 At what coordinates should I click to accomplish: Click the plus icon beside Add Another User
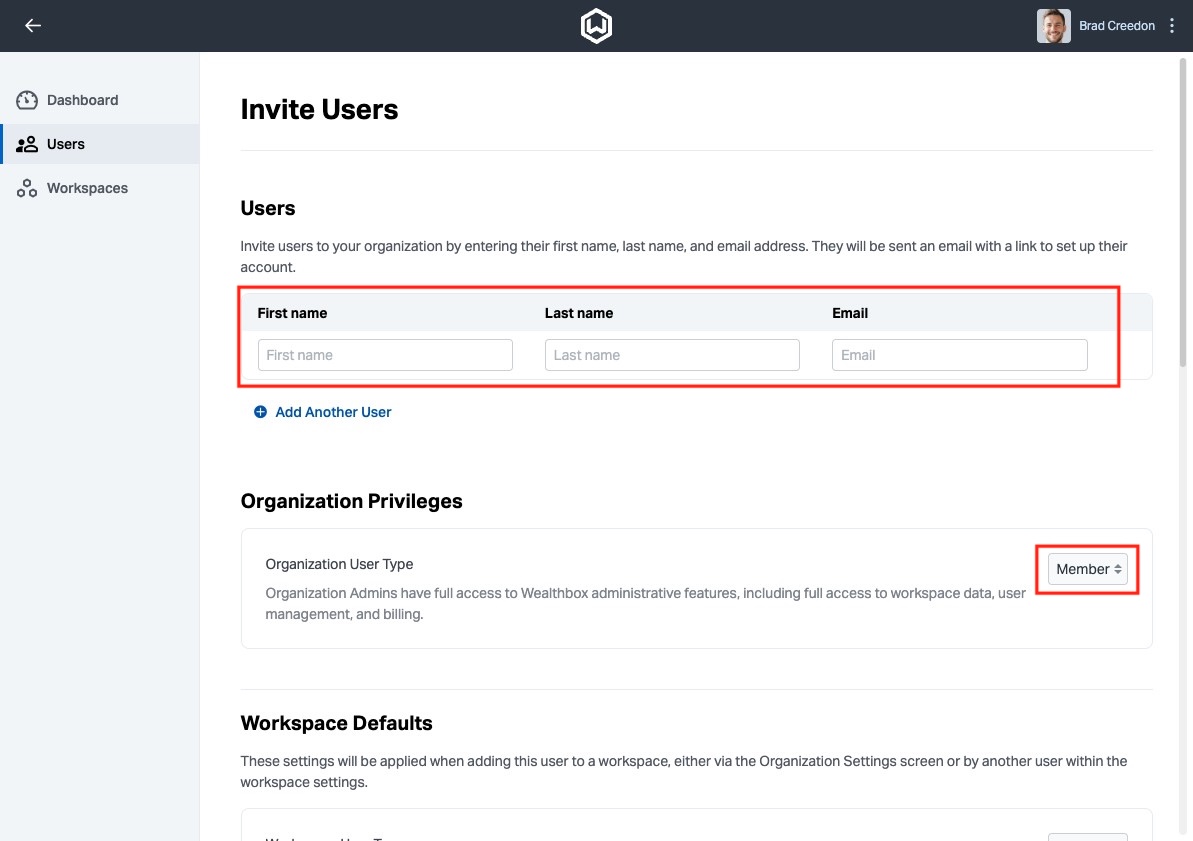(260, 412)
